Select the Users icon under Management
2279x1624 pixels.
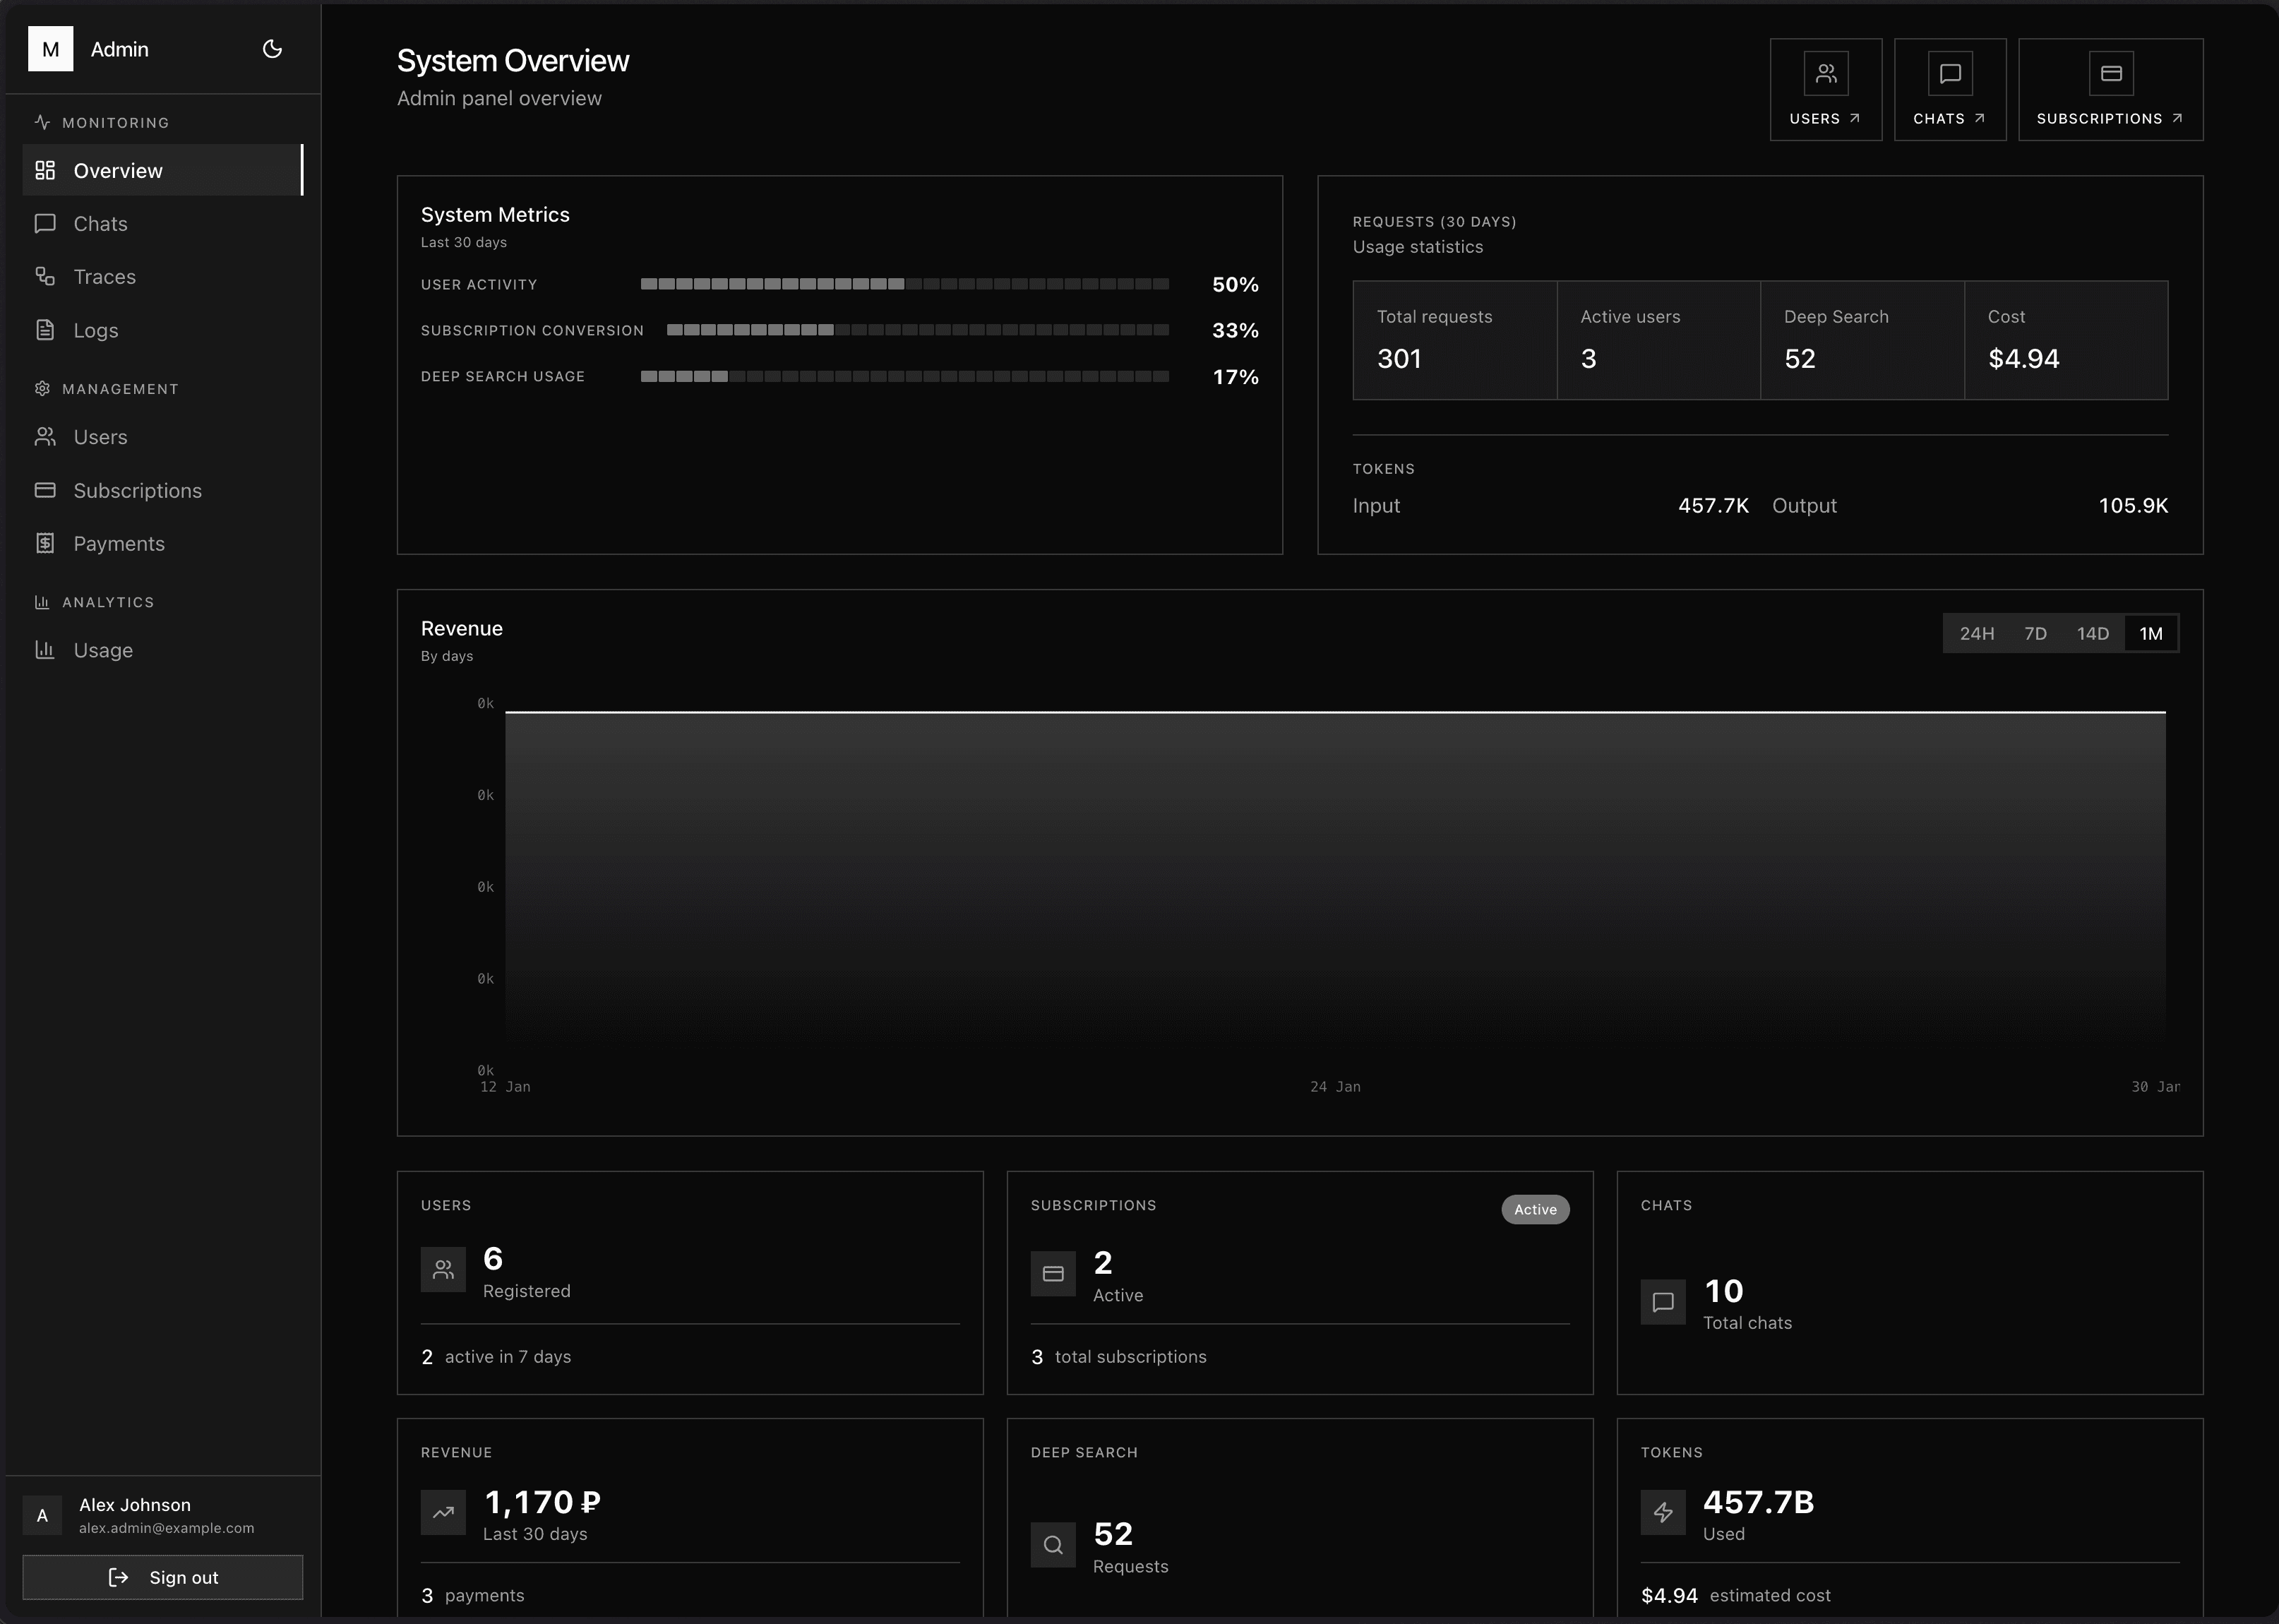pos(45,437)
